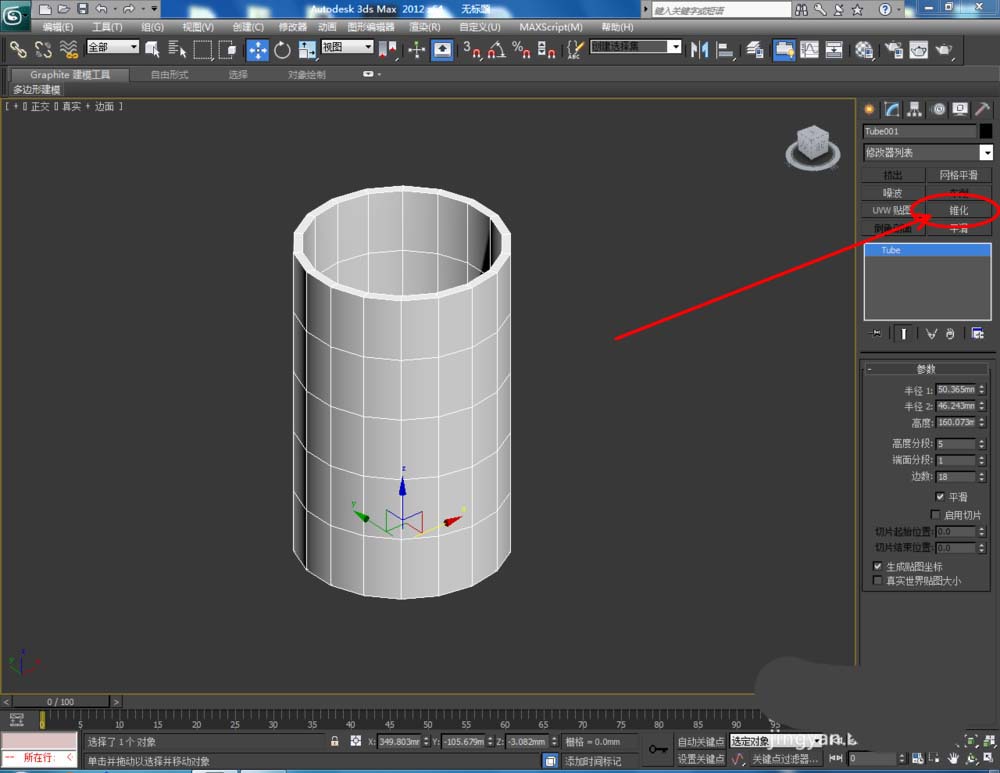Click the 网格平滑 modifier button
Viewport: 1000px width, 773px height.
958,175
